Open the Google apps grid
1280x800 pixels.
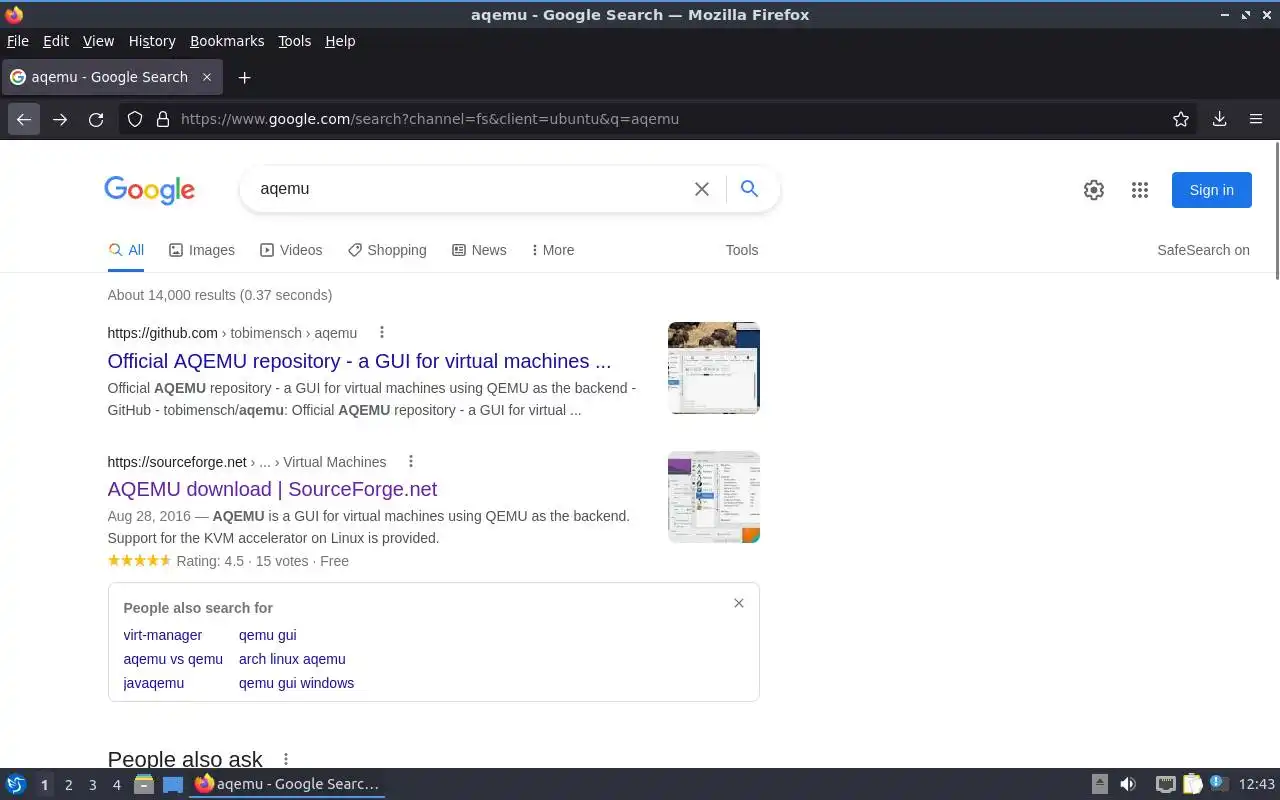click(x=1140, y=190)
